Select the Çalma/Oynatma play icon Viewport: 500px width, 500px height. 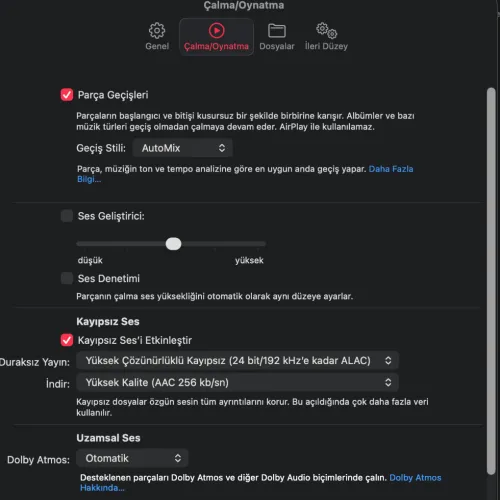[216, 31]
